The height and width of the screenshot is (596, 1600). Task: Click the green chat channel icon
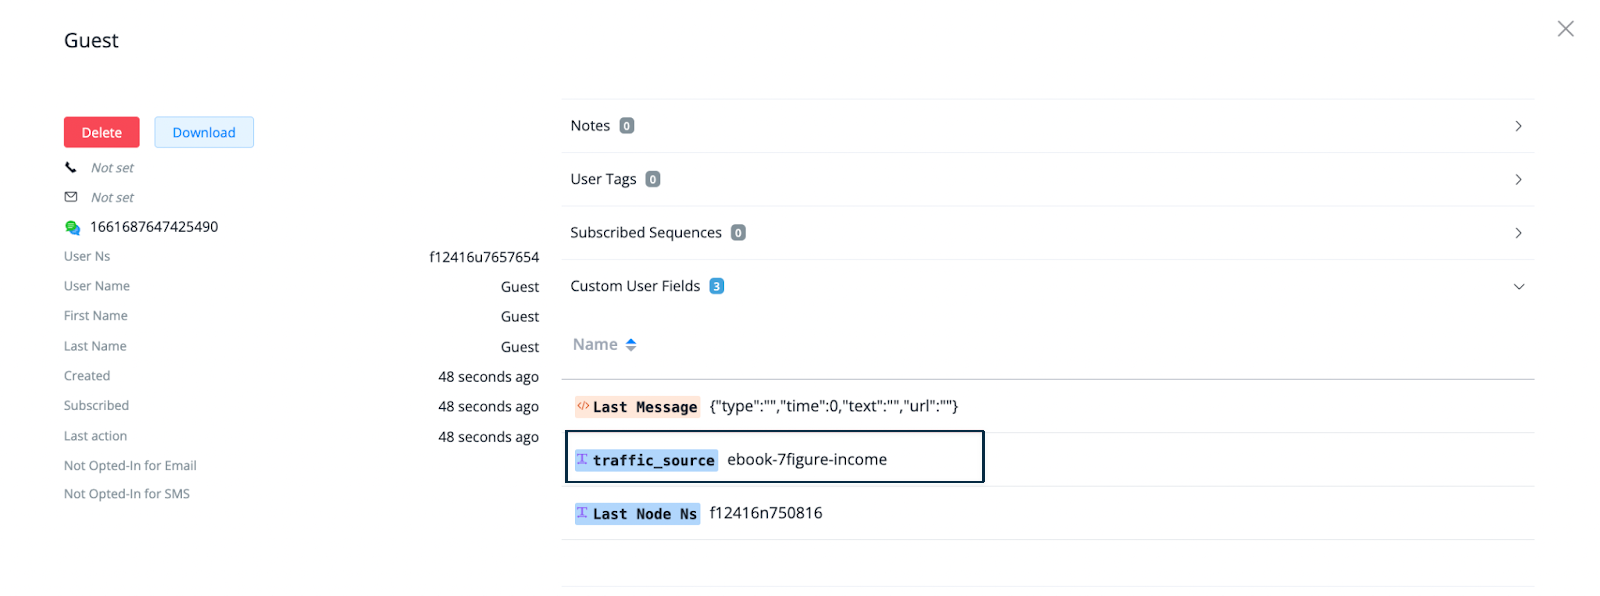coord(72,227)
